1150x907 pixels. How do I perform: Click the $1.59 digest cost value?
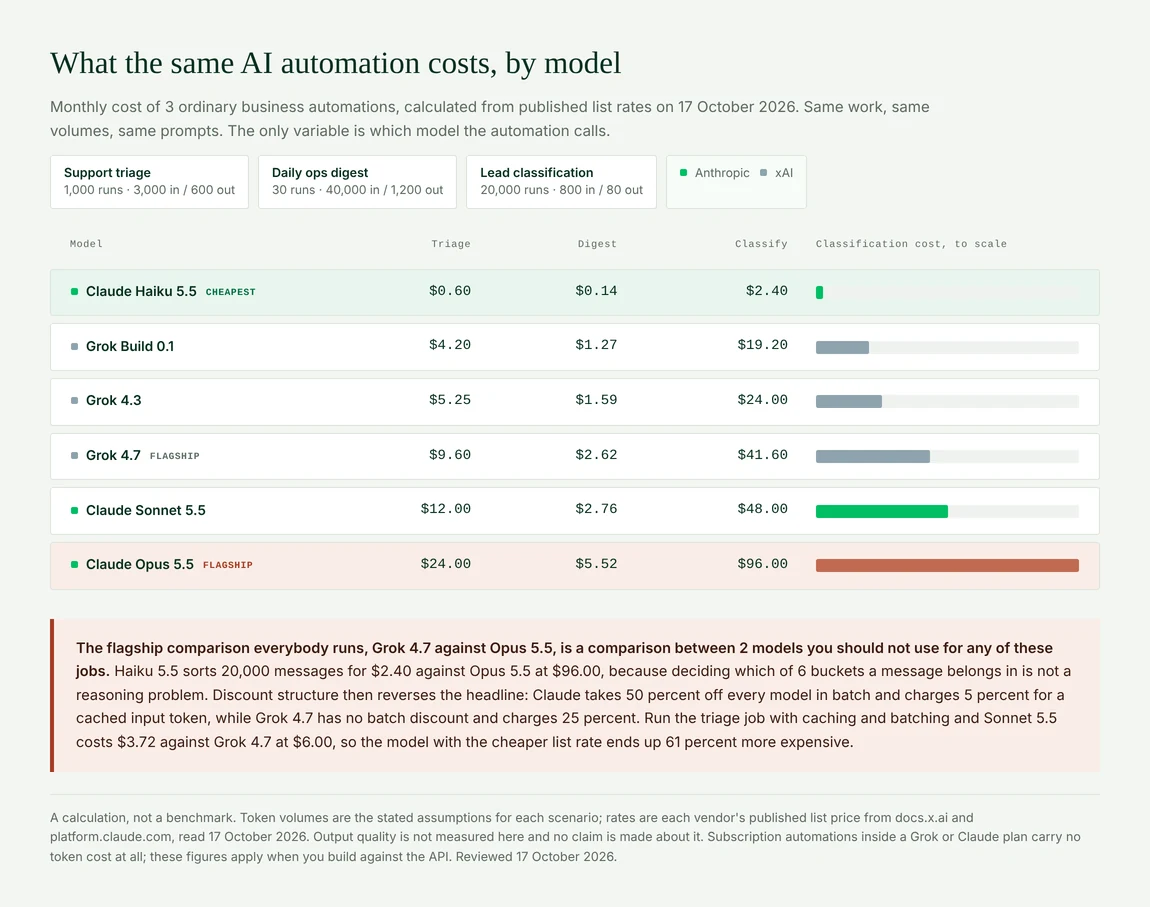click(x=596, y=400)
